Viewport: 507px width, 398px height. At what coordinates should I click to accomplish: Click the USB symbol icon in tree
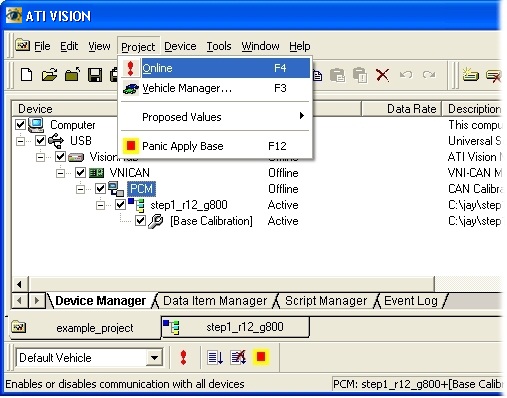tap(56, 141)
